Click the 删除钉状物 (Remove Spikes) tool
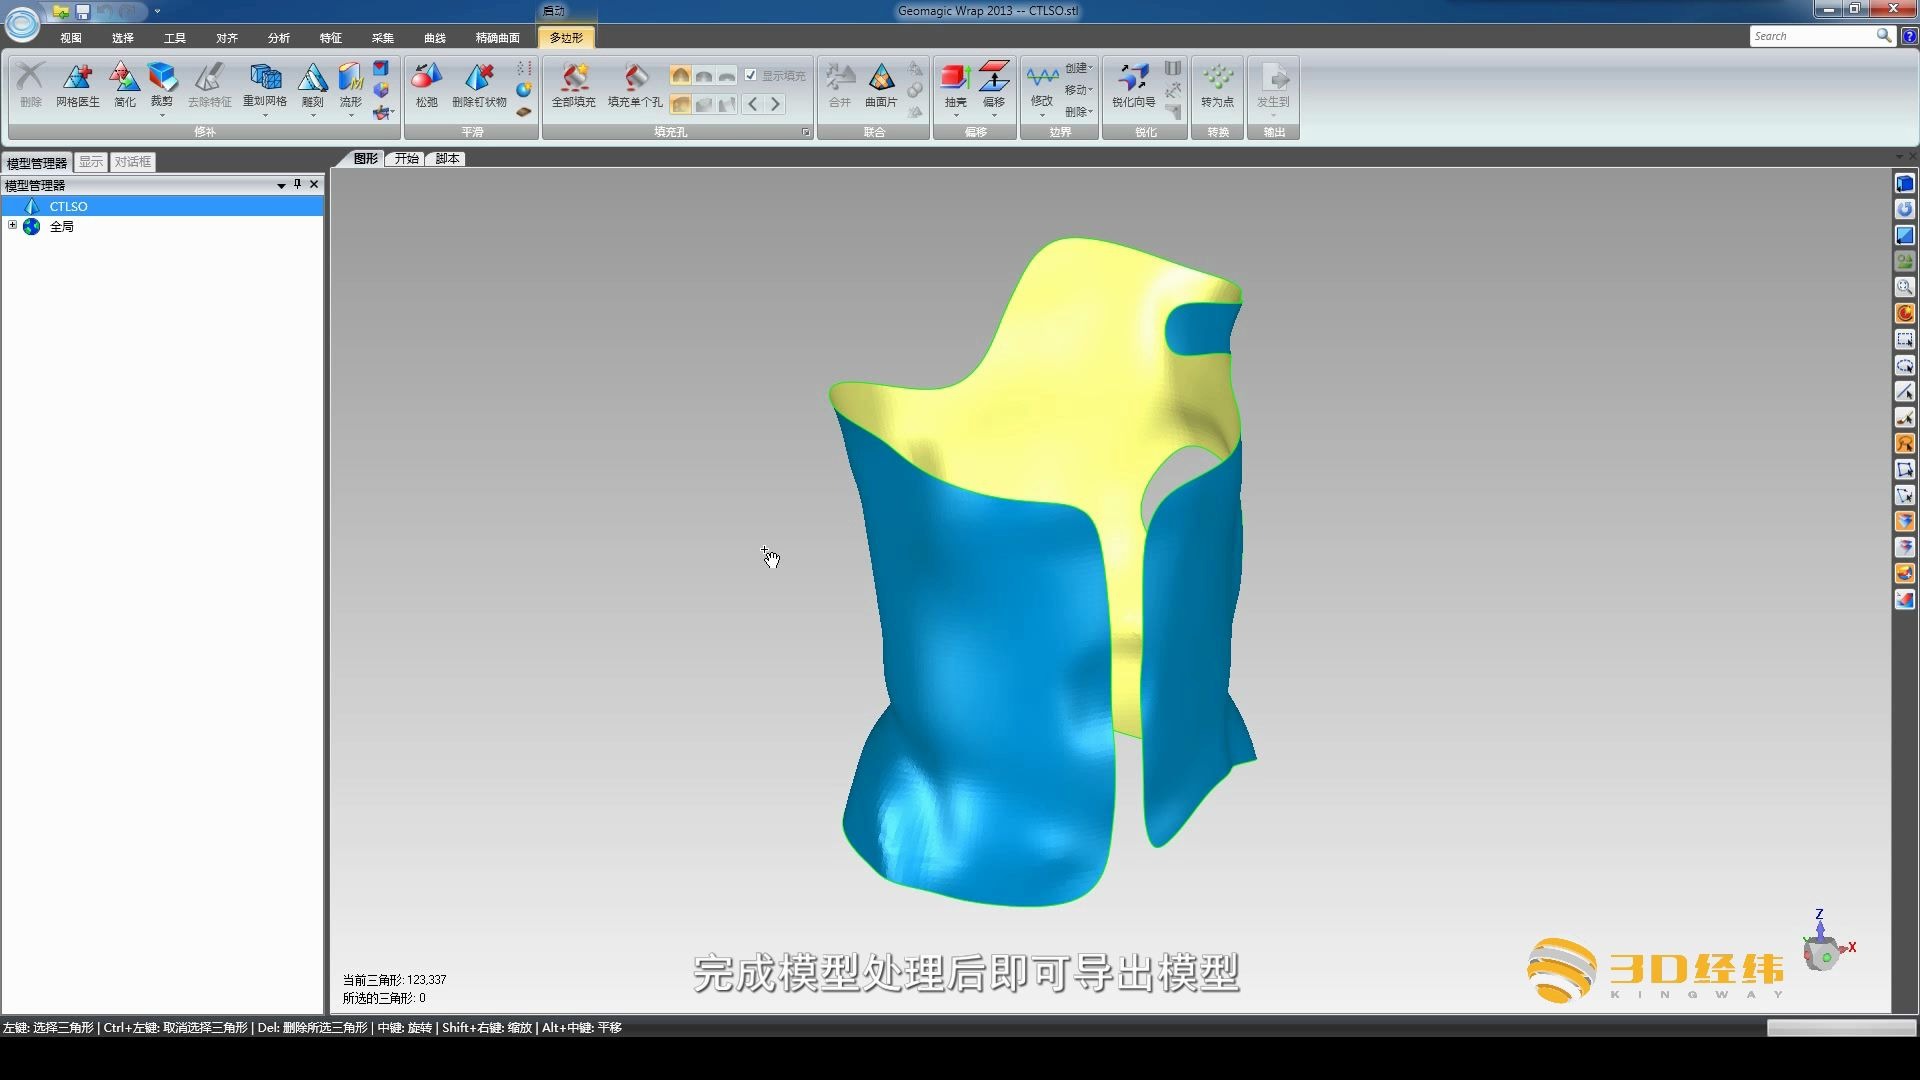Screen dimensions: 1920x1080 (478, 88)
